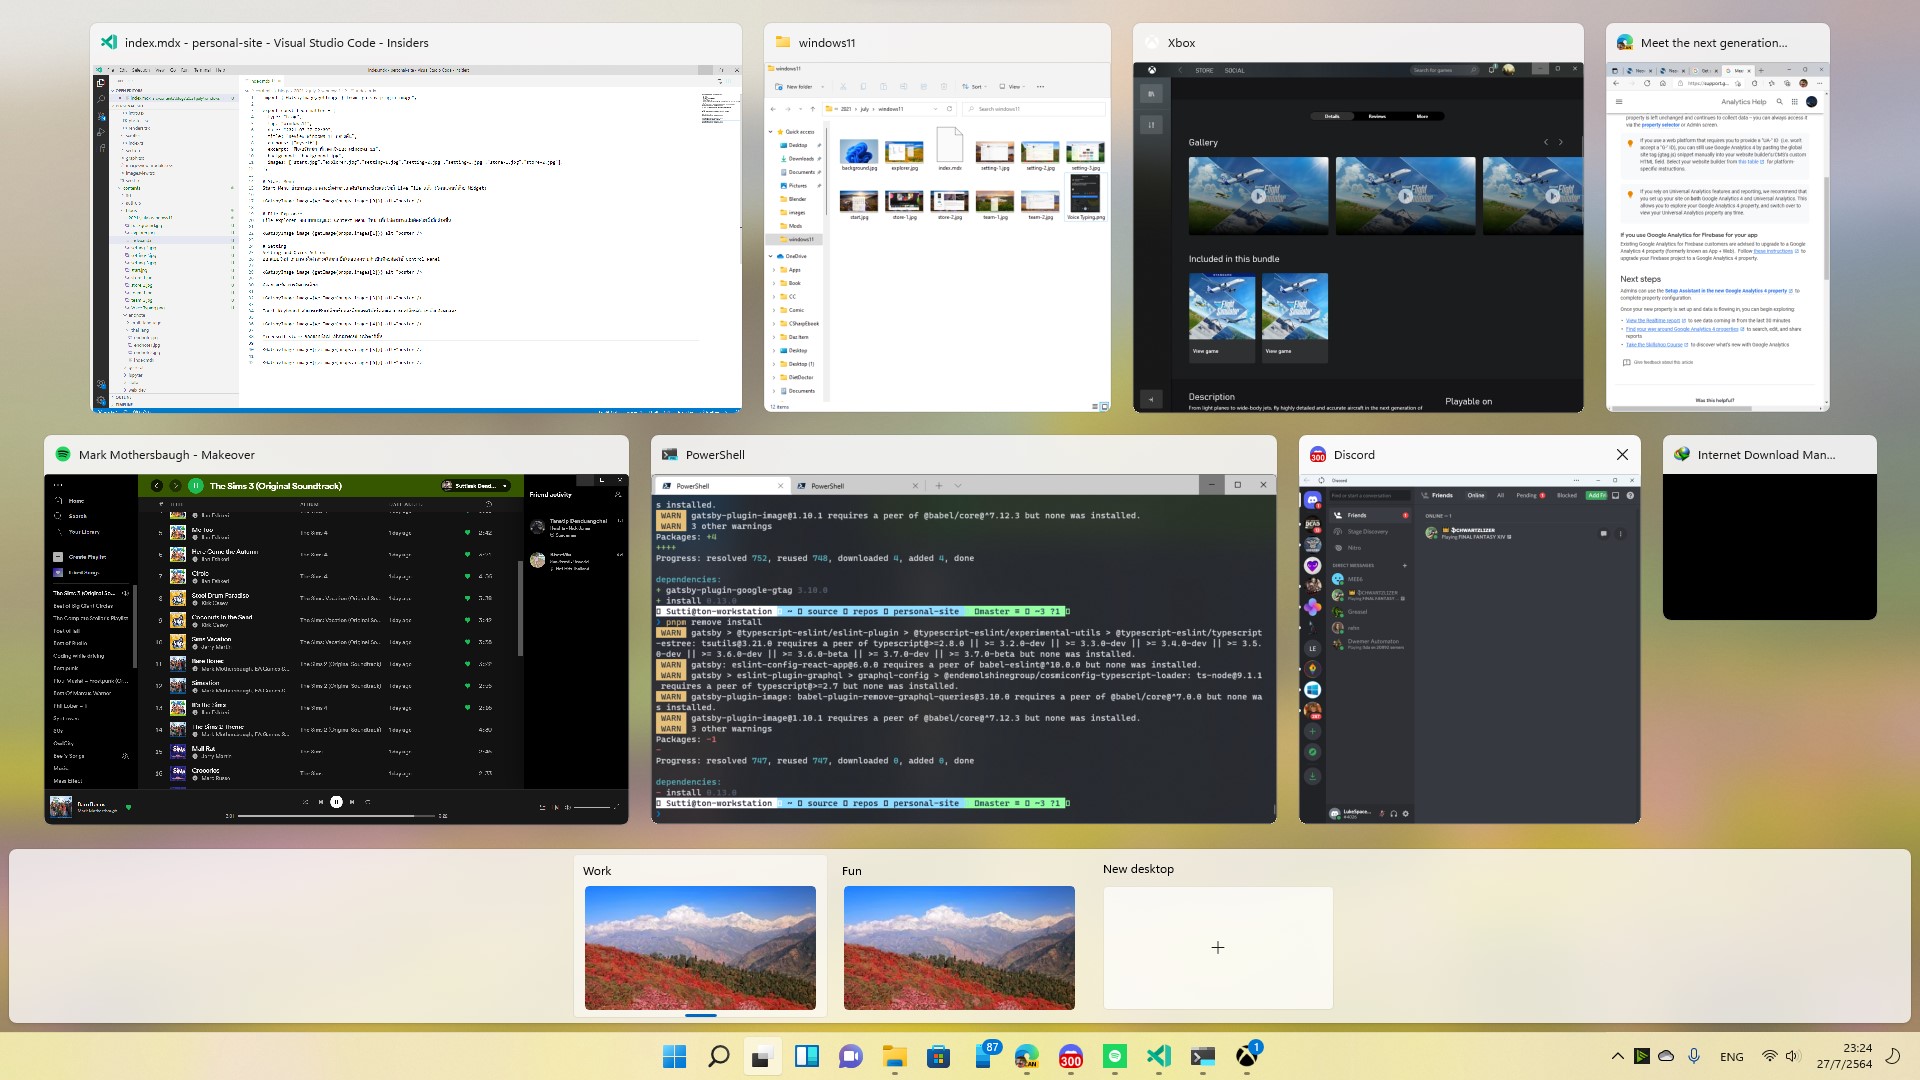Click File Explorer icon in the taskbar
Screen dimensions: 1920x1080
click(x=894, y=1056)
